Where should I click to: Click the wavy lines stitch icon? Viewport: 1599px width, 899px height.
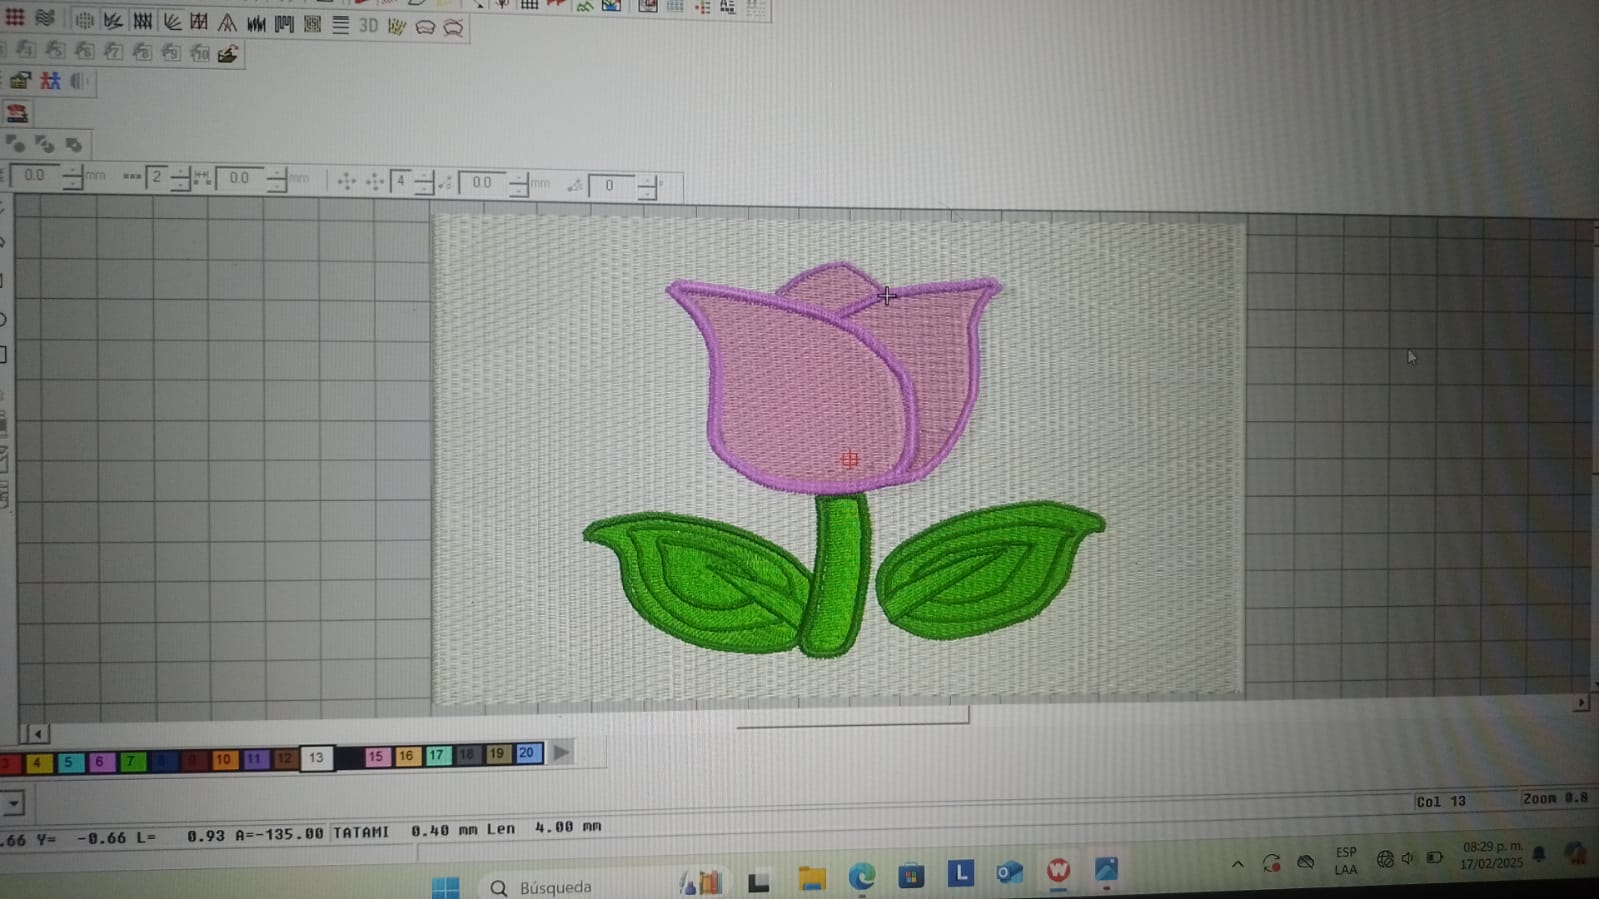click(x=45, y=18)
